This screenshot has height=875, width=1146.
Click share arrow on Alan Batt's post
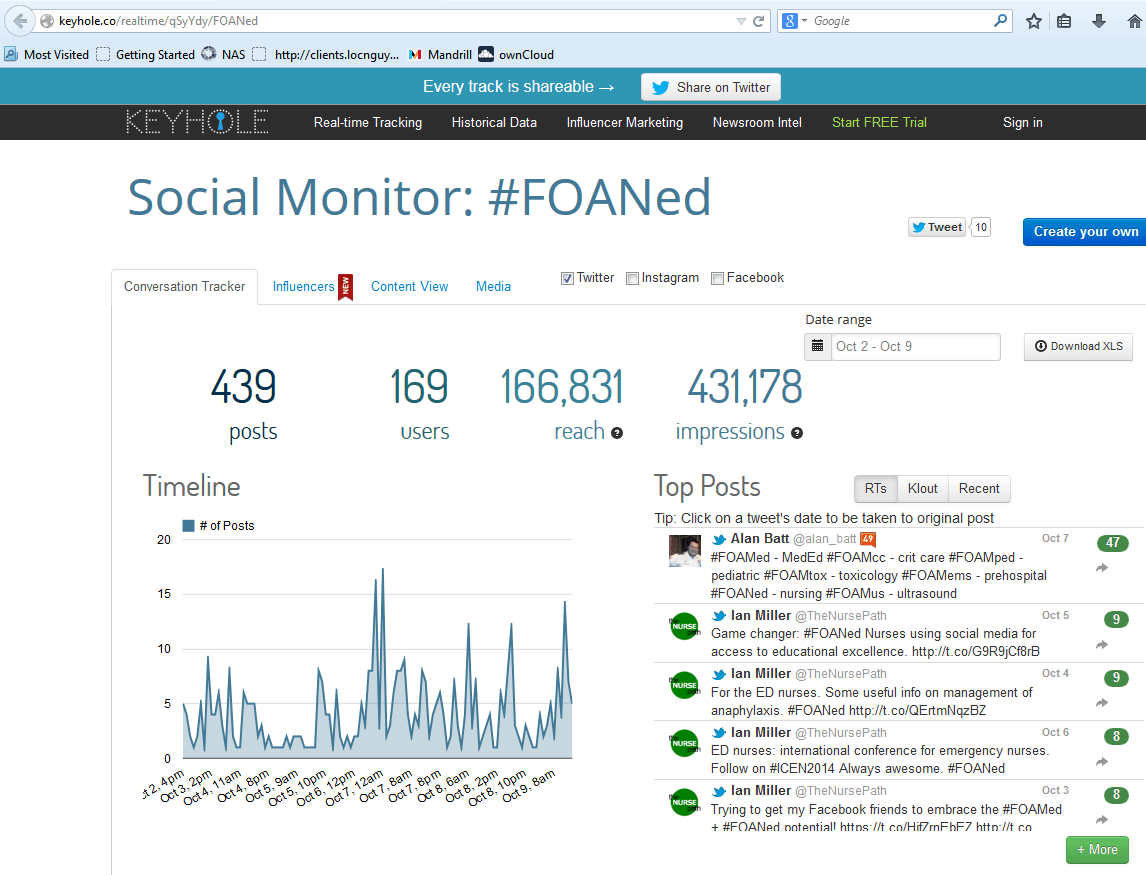point(1102,568)
